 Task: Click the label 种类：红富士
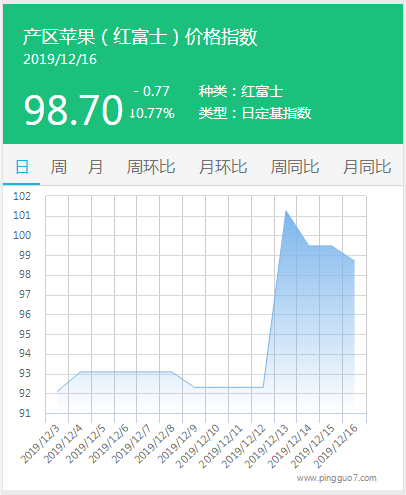tap(241, 91)
